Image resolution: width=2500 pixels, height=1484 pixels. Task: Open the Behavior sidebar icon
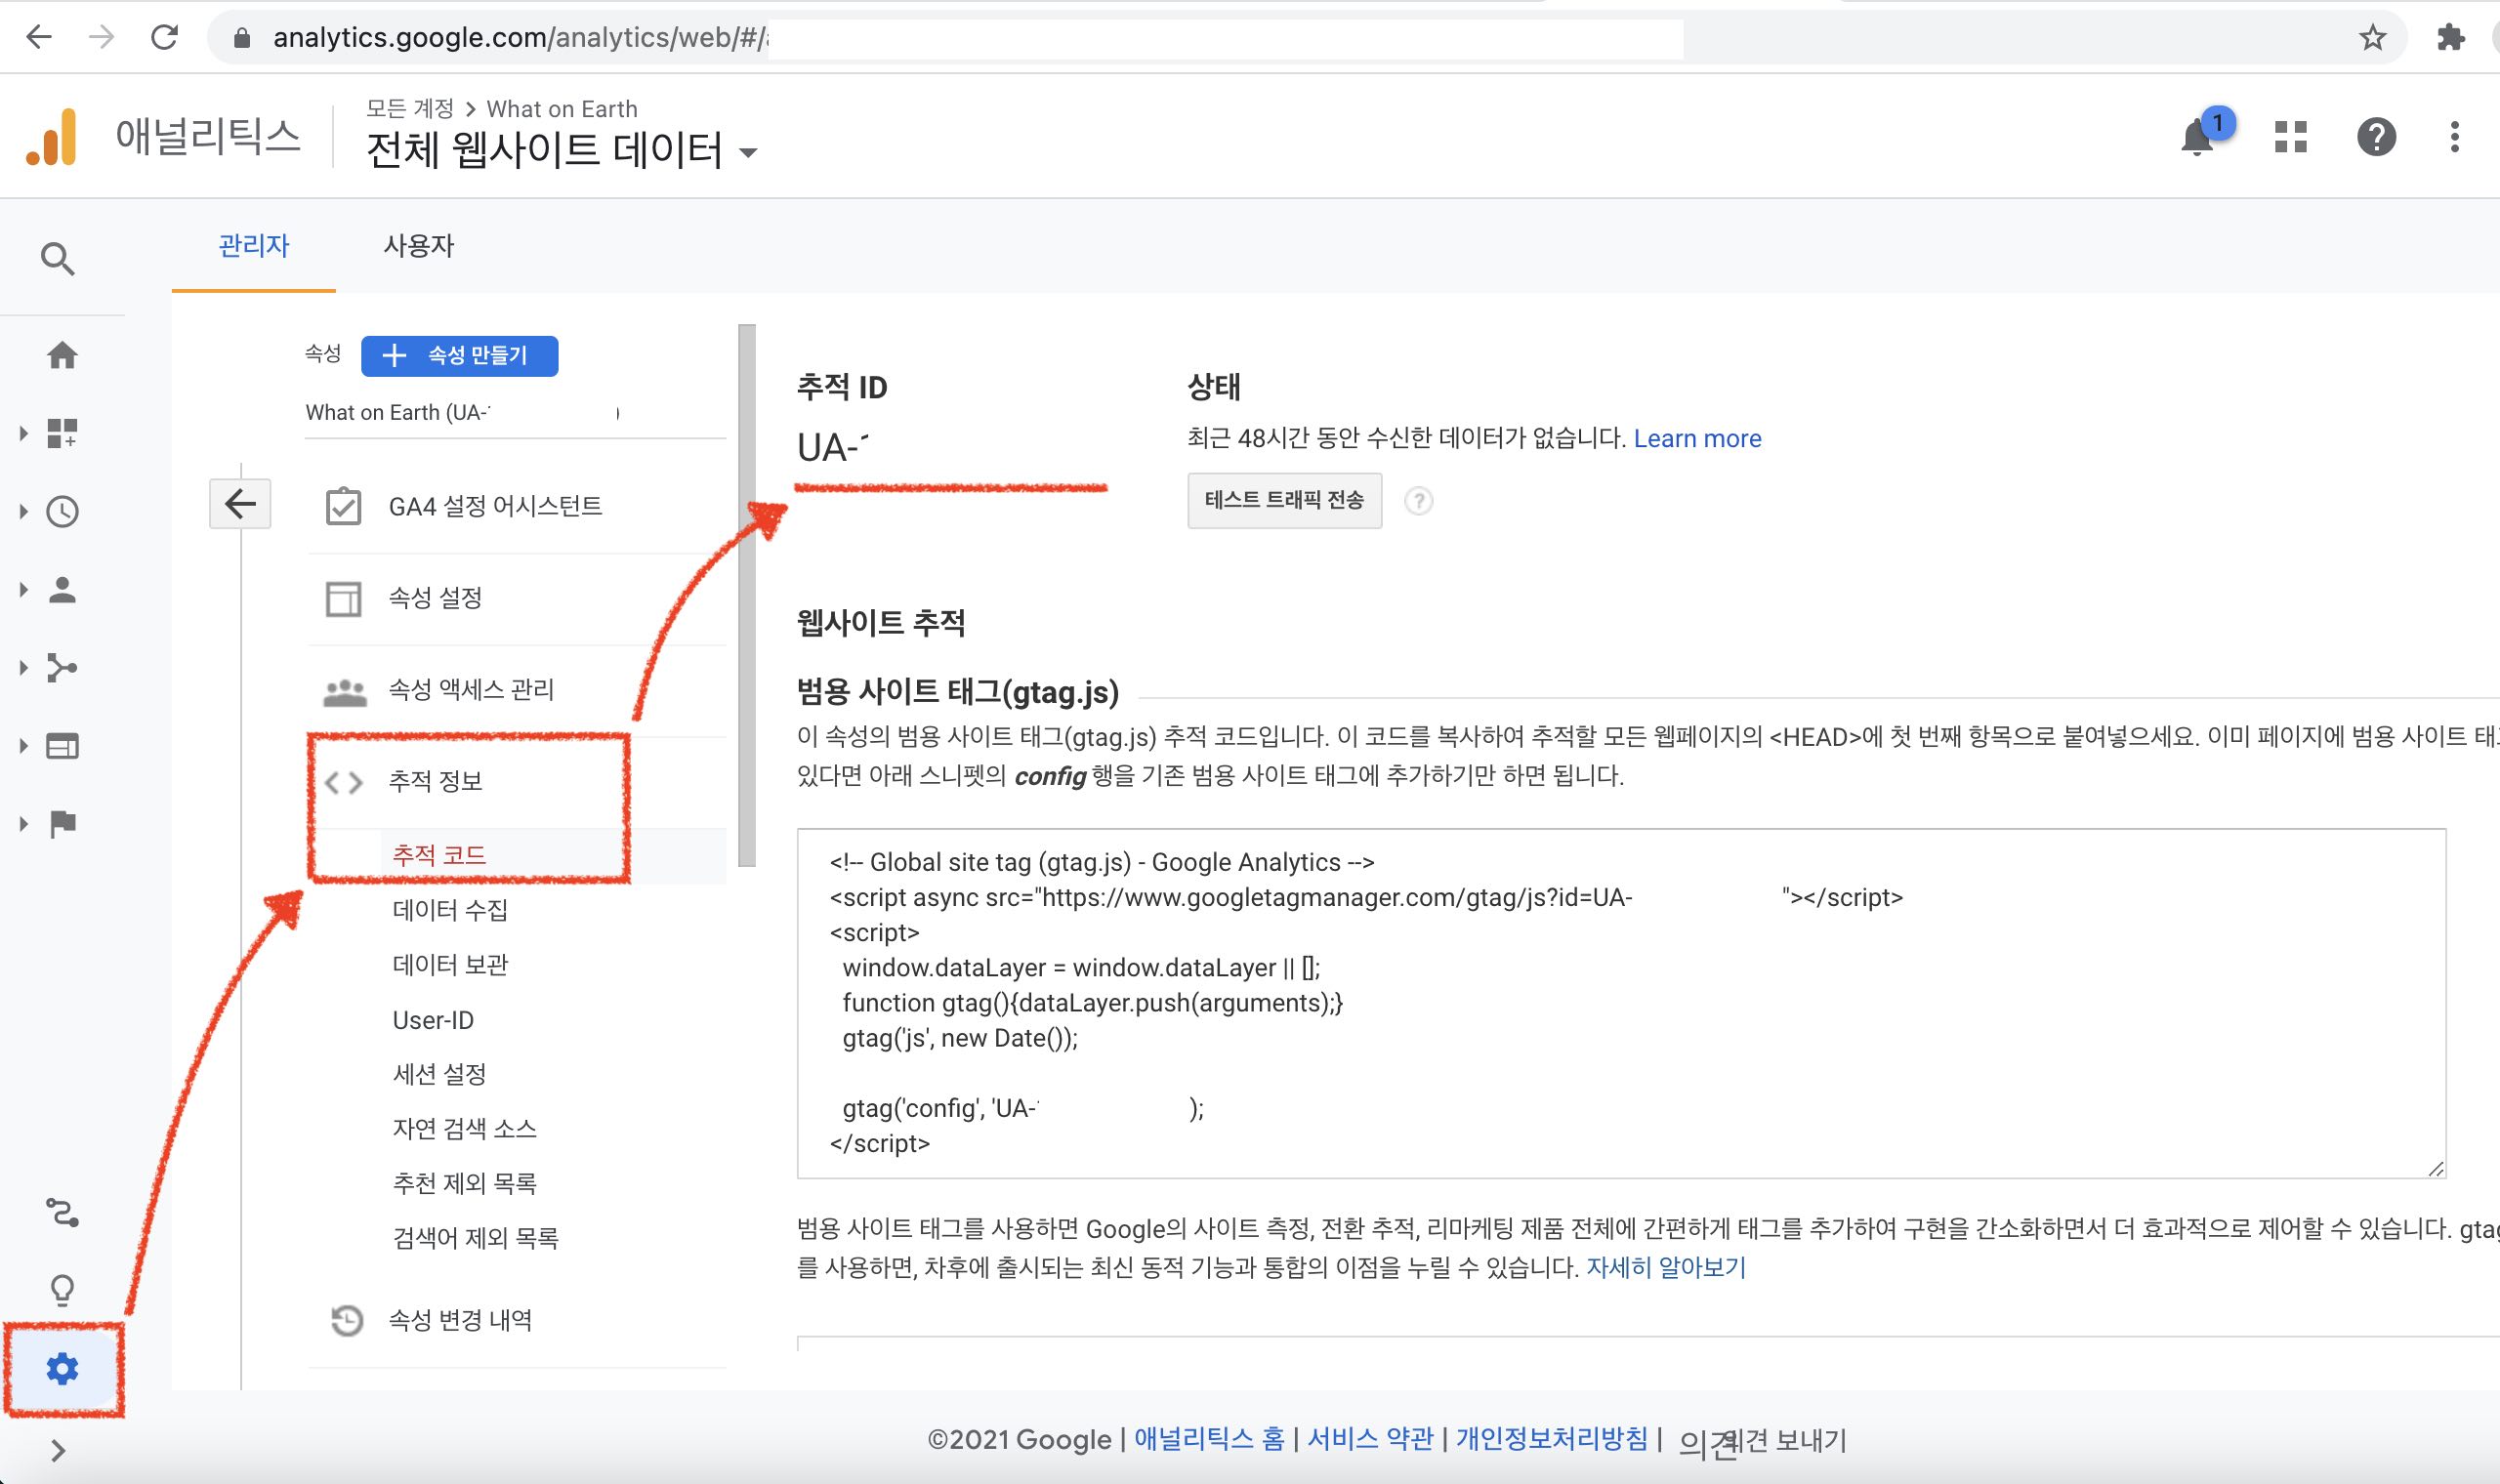coord(62,746)
